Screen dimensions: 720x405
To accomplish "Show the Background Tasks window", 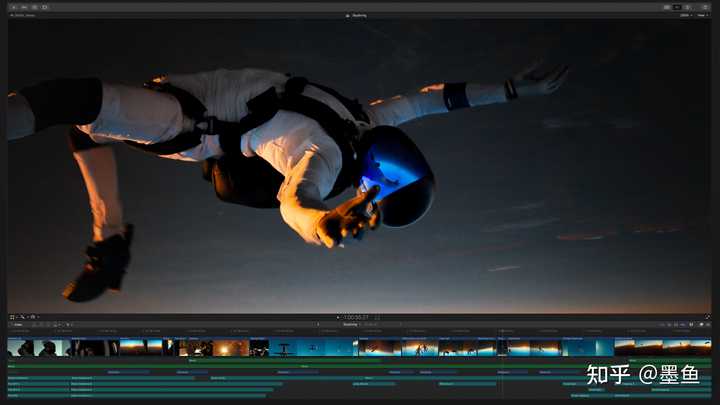I will coord(34,7).
